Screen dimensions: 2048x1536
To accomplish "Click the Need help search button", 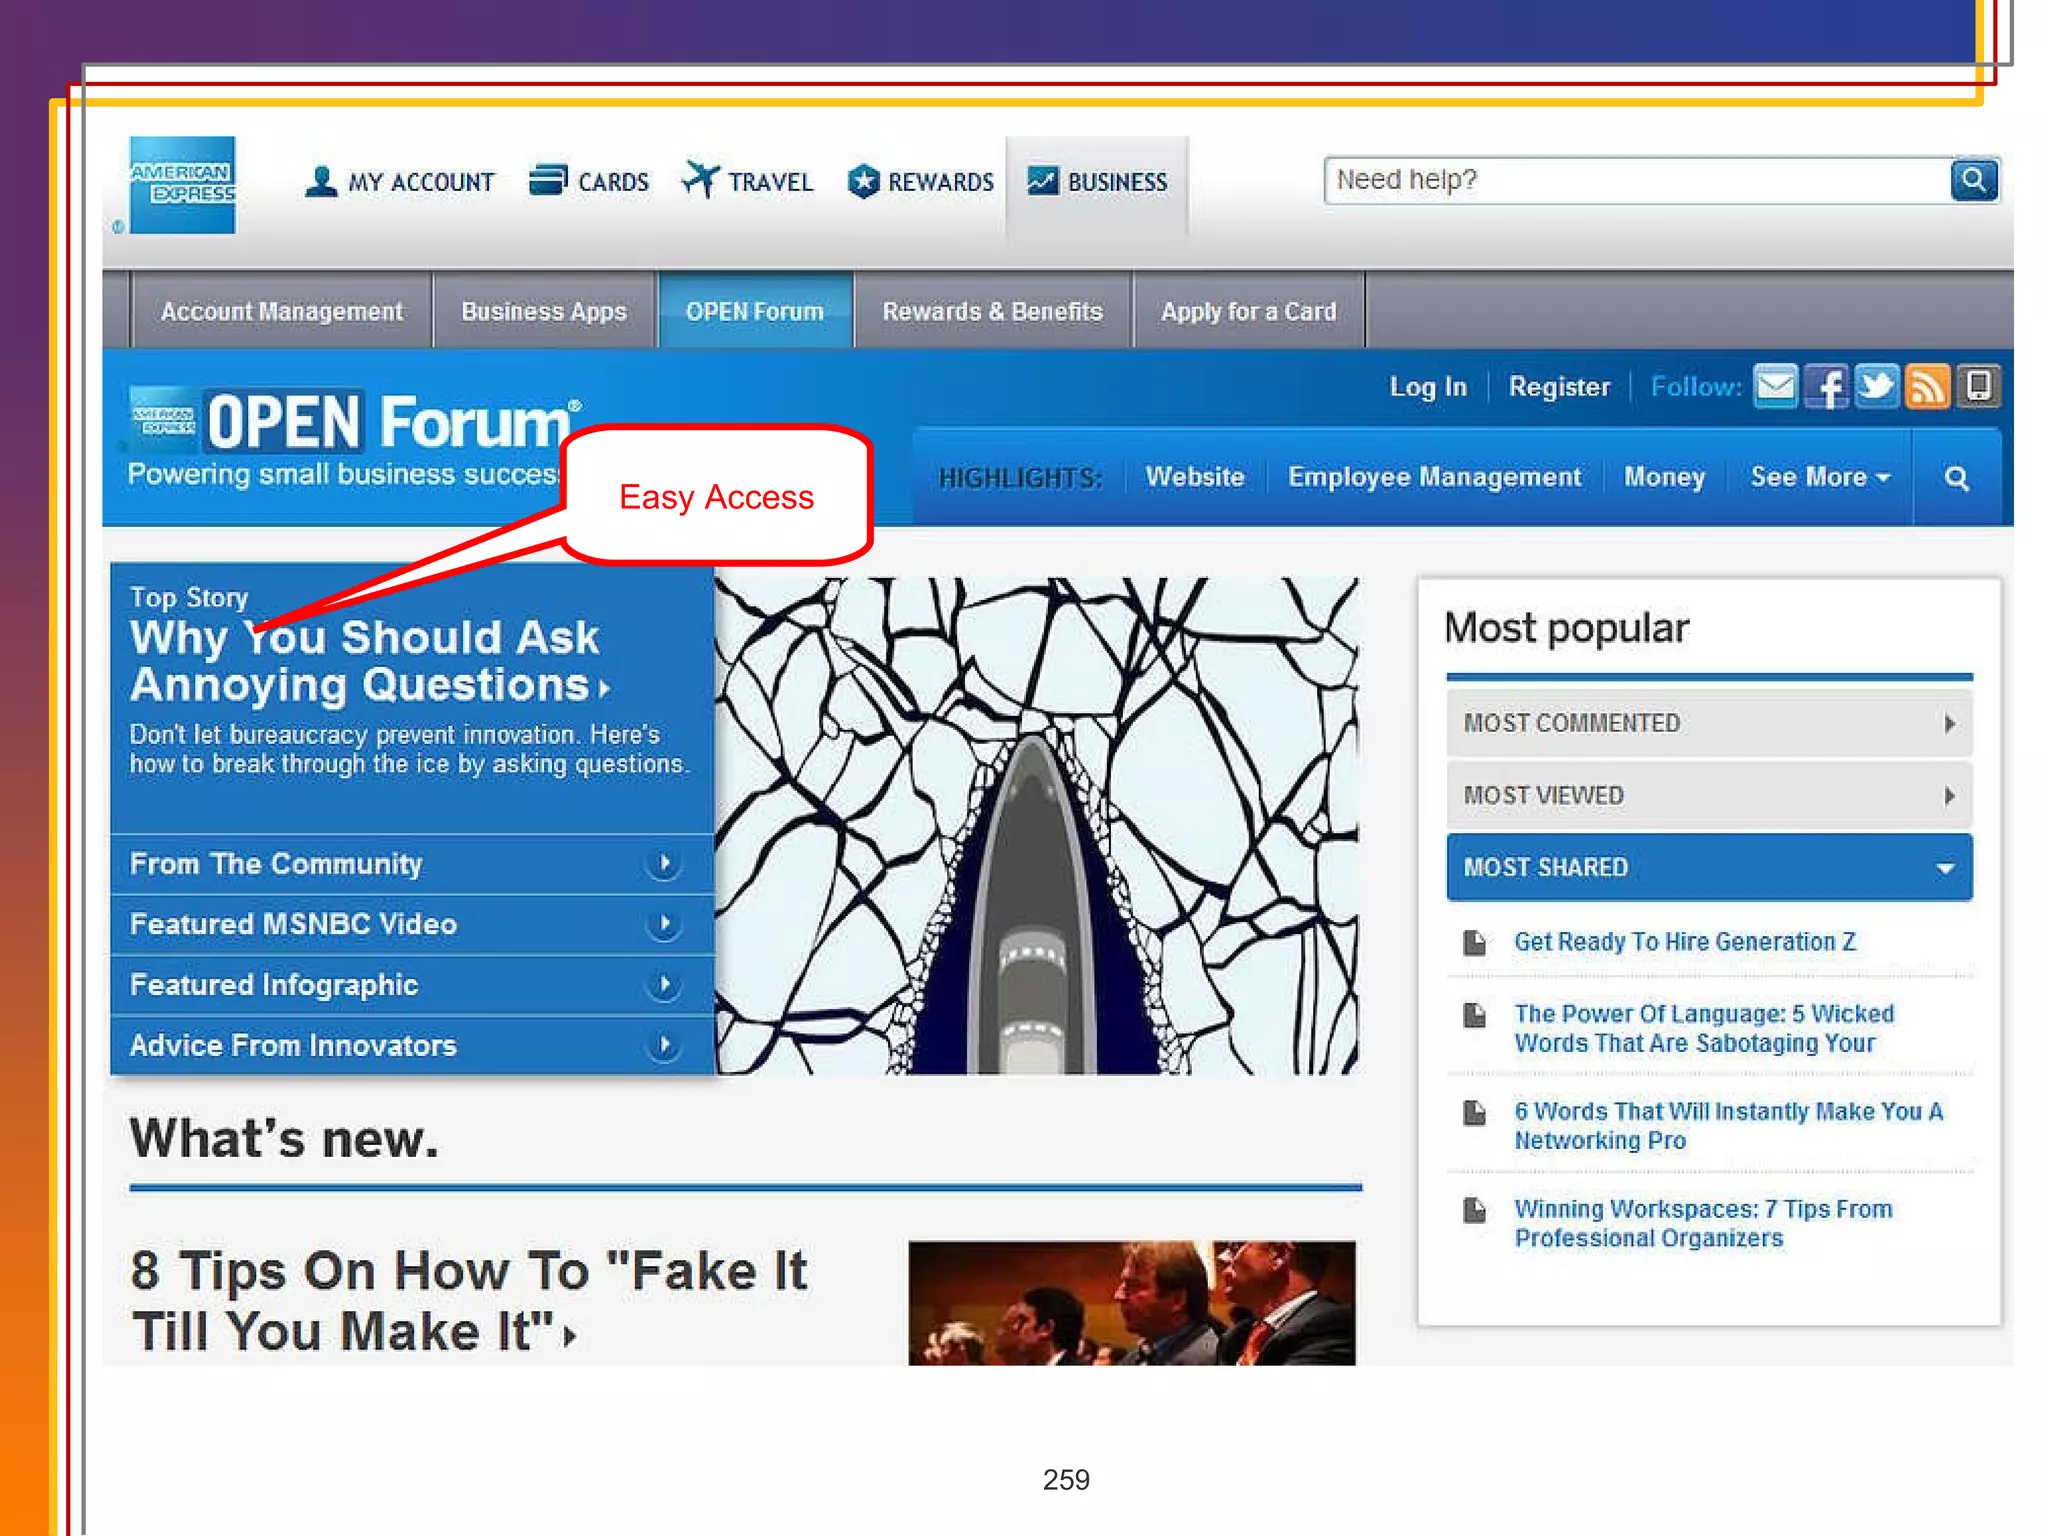I will [1973, 180].
